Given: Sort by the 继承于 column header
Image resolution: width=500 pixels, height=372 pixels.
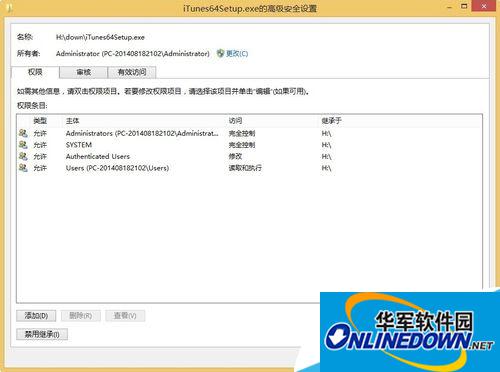Looking at the screenshot, I should (x=331, y=121).
